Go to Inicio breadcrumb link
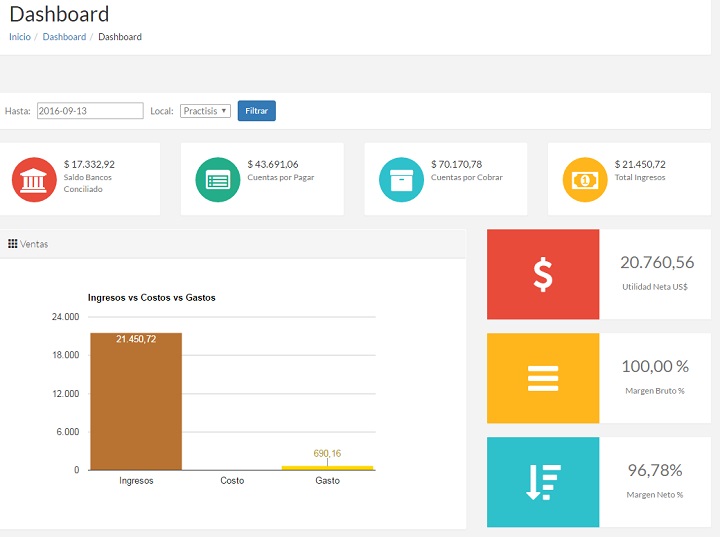This screenshot has height=537, width=720. tap(20, 37)
